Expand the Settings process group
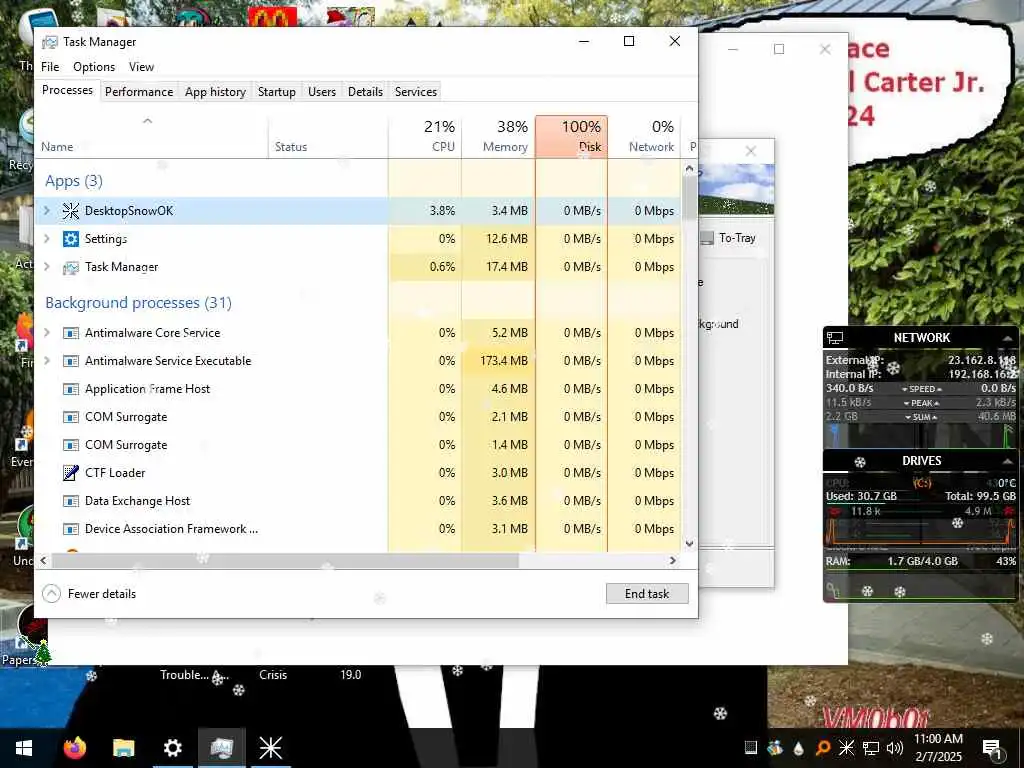Viewport: 1024px width, 768px height. tap(47, 238)
